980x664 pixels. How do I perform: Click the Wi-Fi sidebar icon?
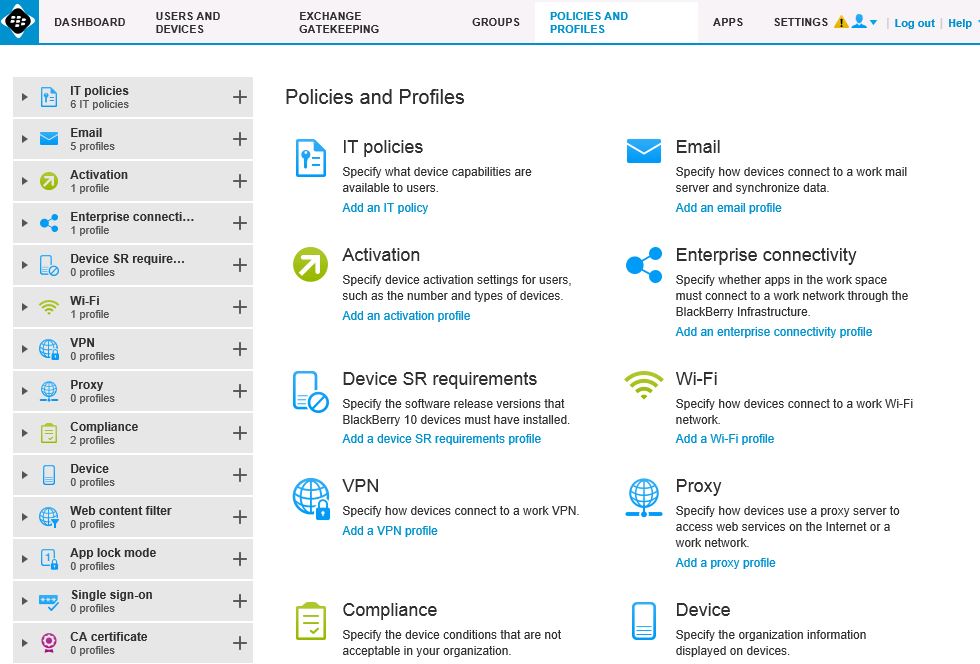[x=49, y=307]
